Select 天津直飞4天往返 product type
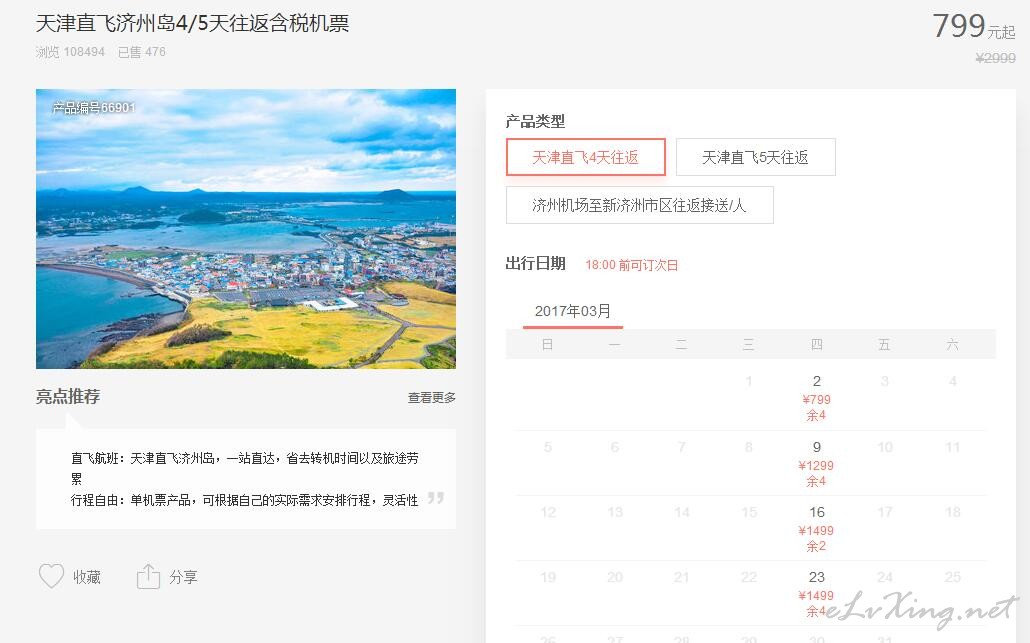Viewport: 1030px width, 643px height. click(585, 157)
